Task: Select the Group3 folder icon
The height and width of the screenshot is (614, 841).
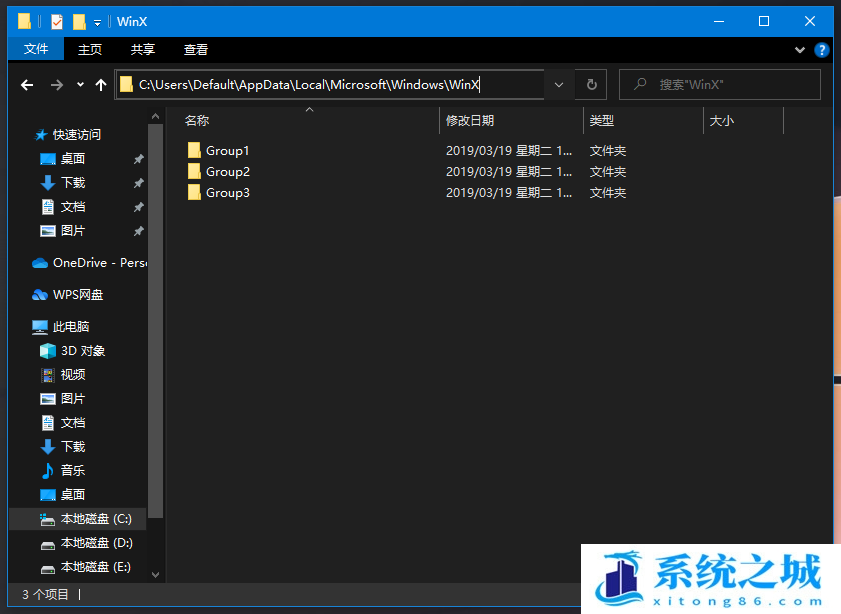Action: tap(194, 192)
